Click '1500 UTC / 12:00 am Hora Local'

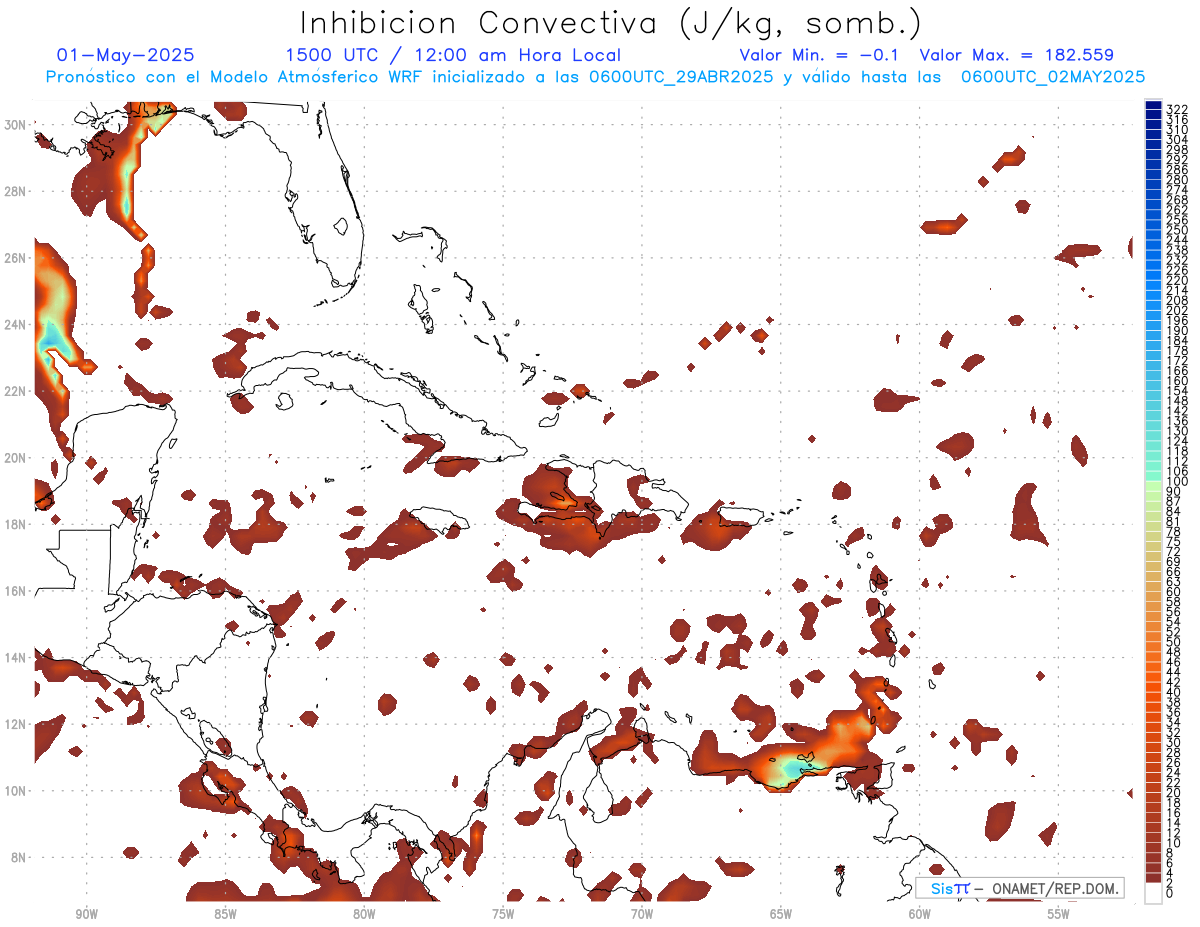coord(453,56)
